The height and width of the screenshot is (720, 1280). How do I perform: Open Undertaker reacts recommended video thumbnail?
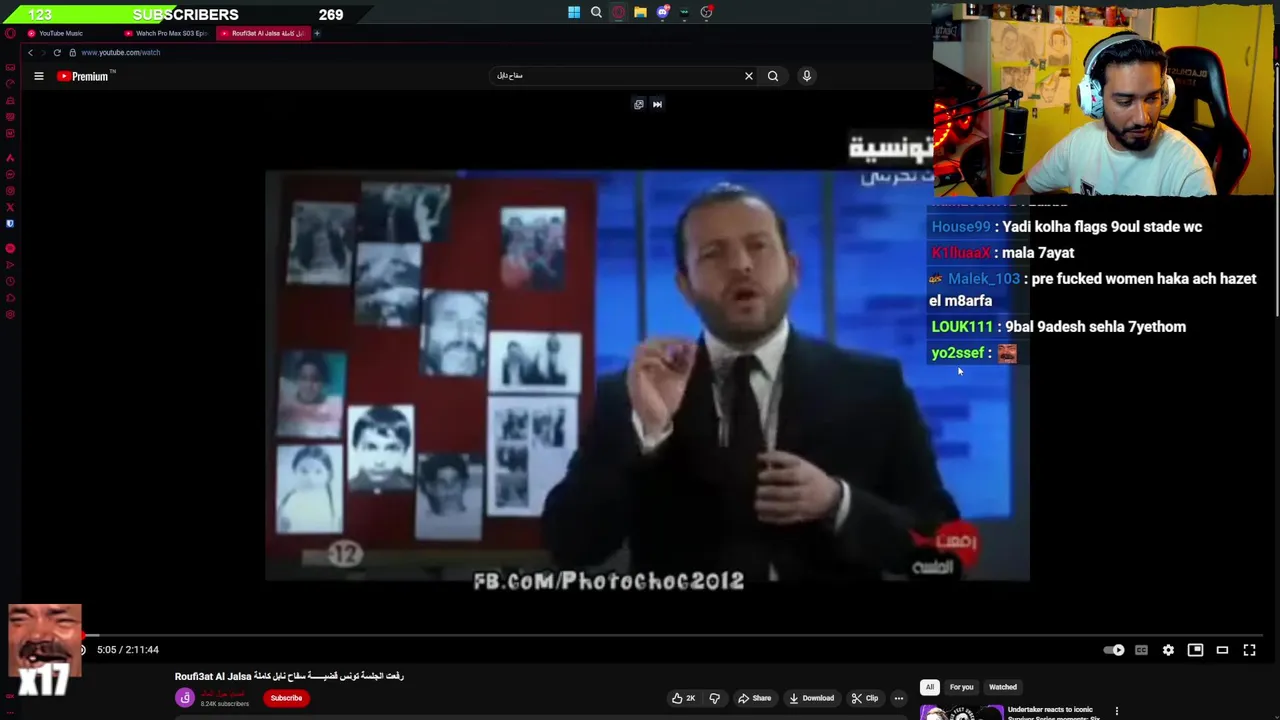tap(962, 713)
